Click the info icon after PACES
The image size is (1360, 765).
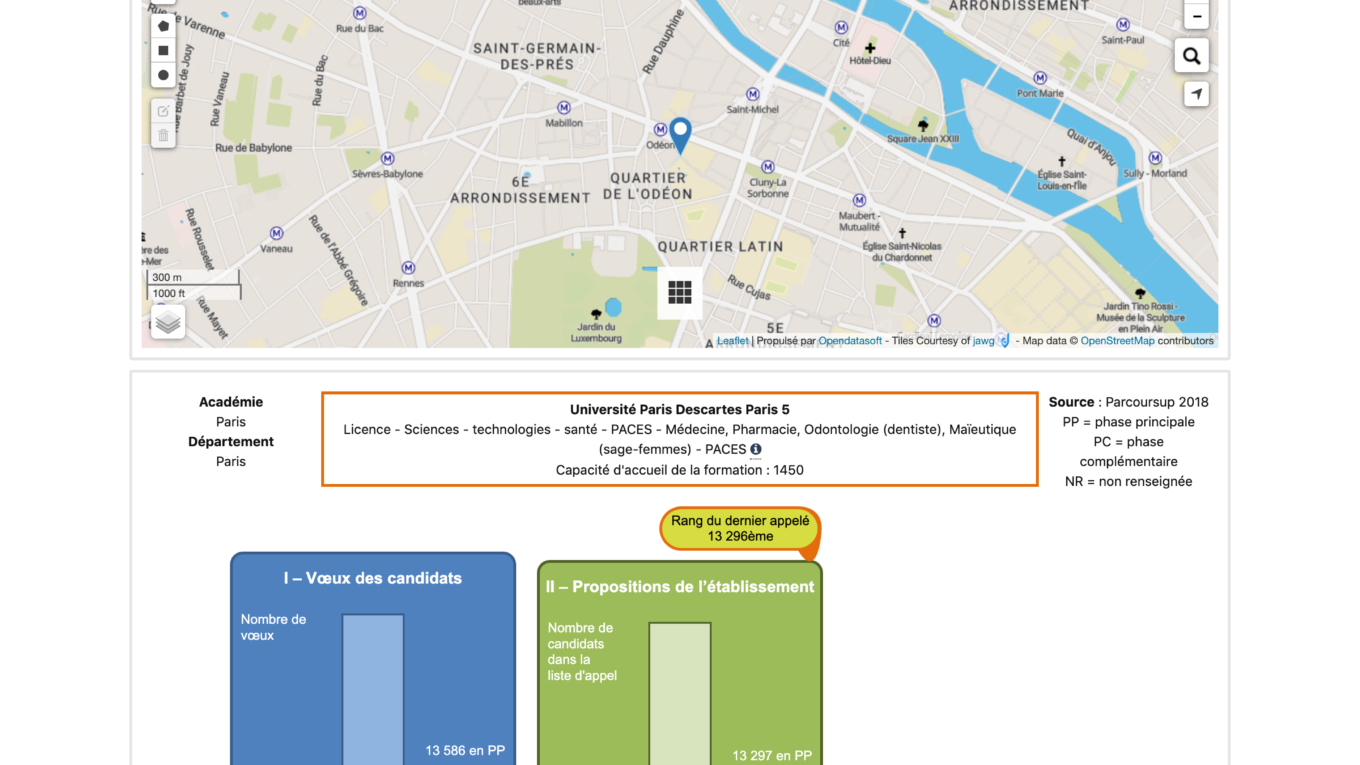click(x=755, y=449)
